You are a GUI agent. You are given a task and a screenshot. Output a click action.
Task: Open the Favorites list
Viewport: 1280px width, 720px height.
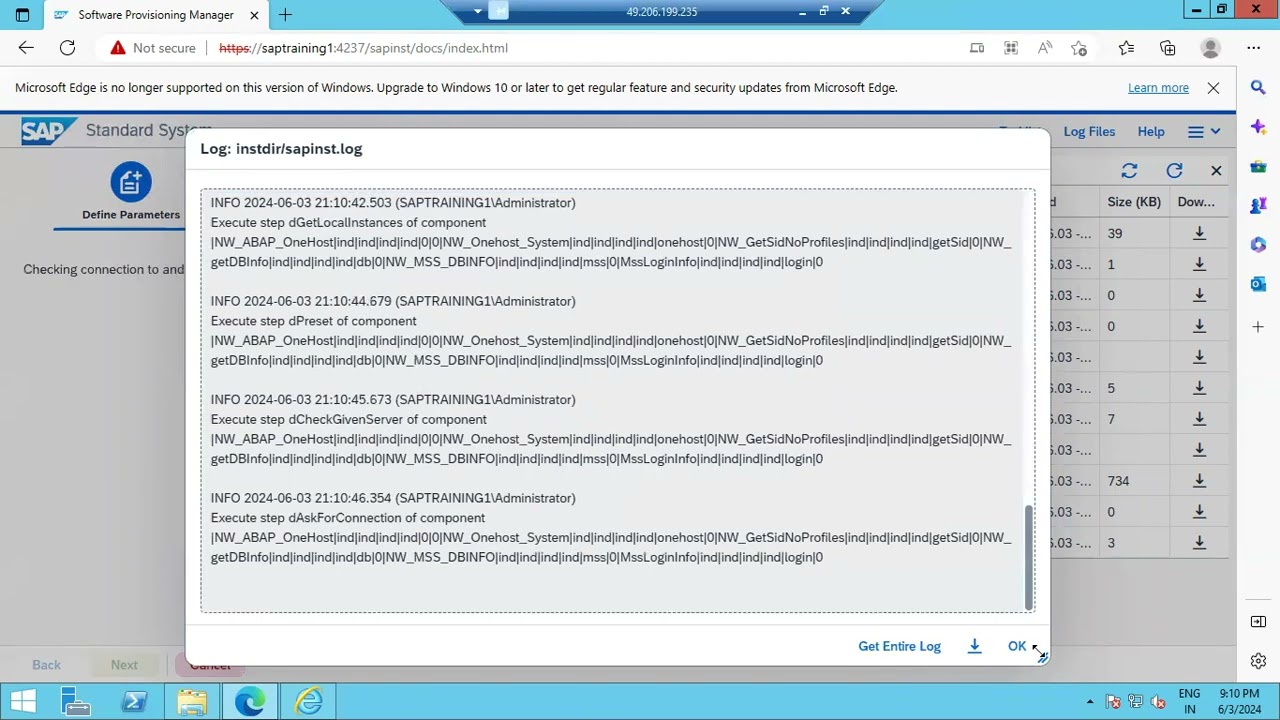pos(1126,48)
